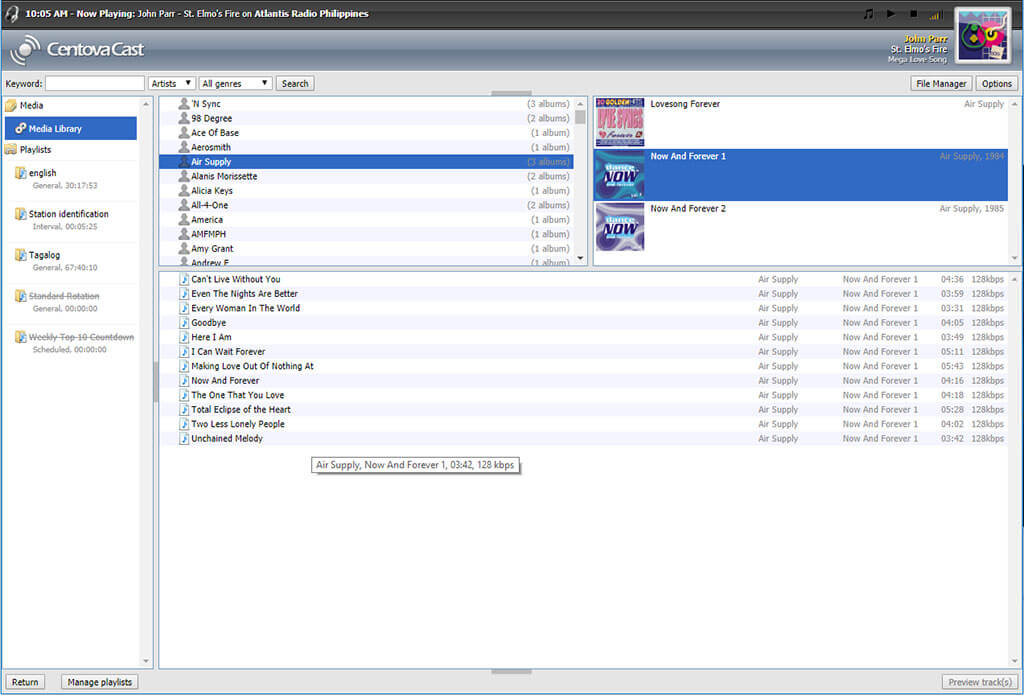Click the Return button

pos(25,682)
